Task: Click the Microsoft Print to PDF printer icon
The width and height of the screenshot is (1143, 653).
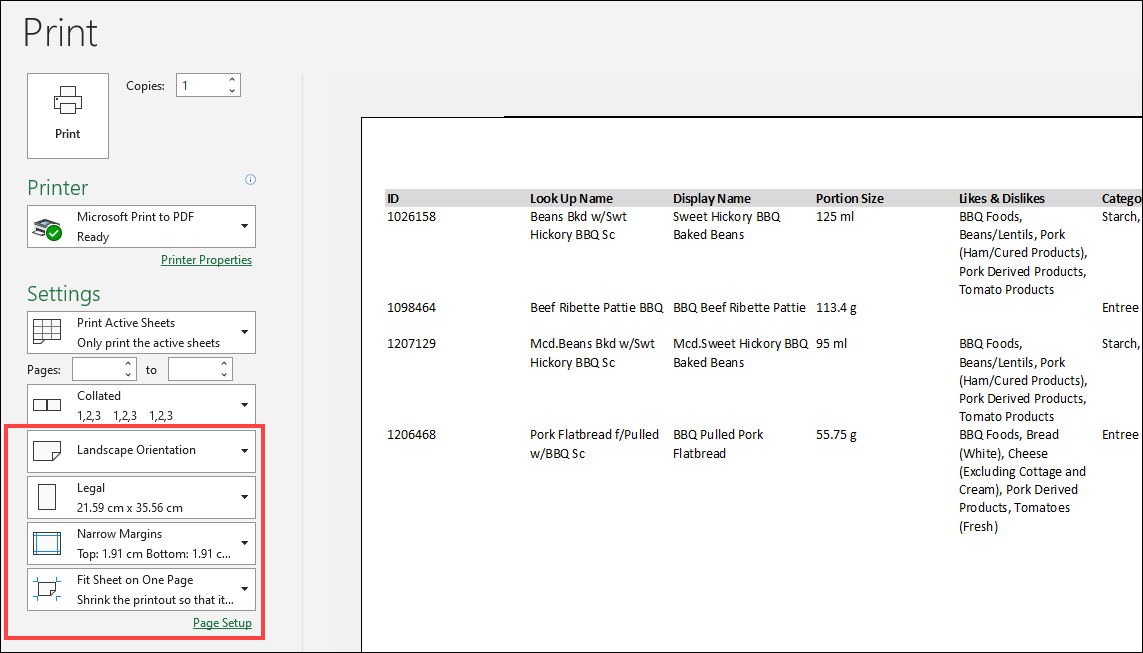Action: pos(47,227)
